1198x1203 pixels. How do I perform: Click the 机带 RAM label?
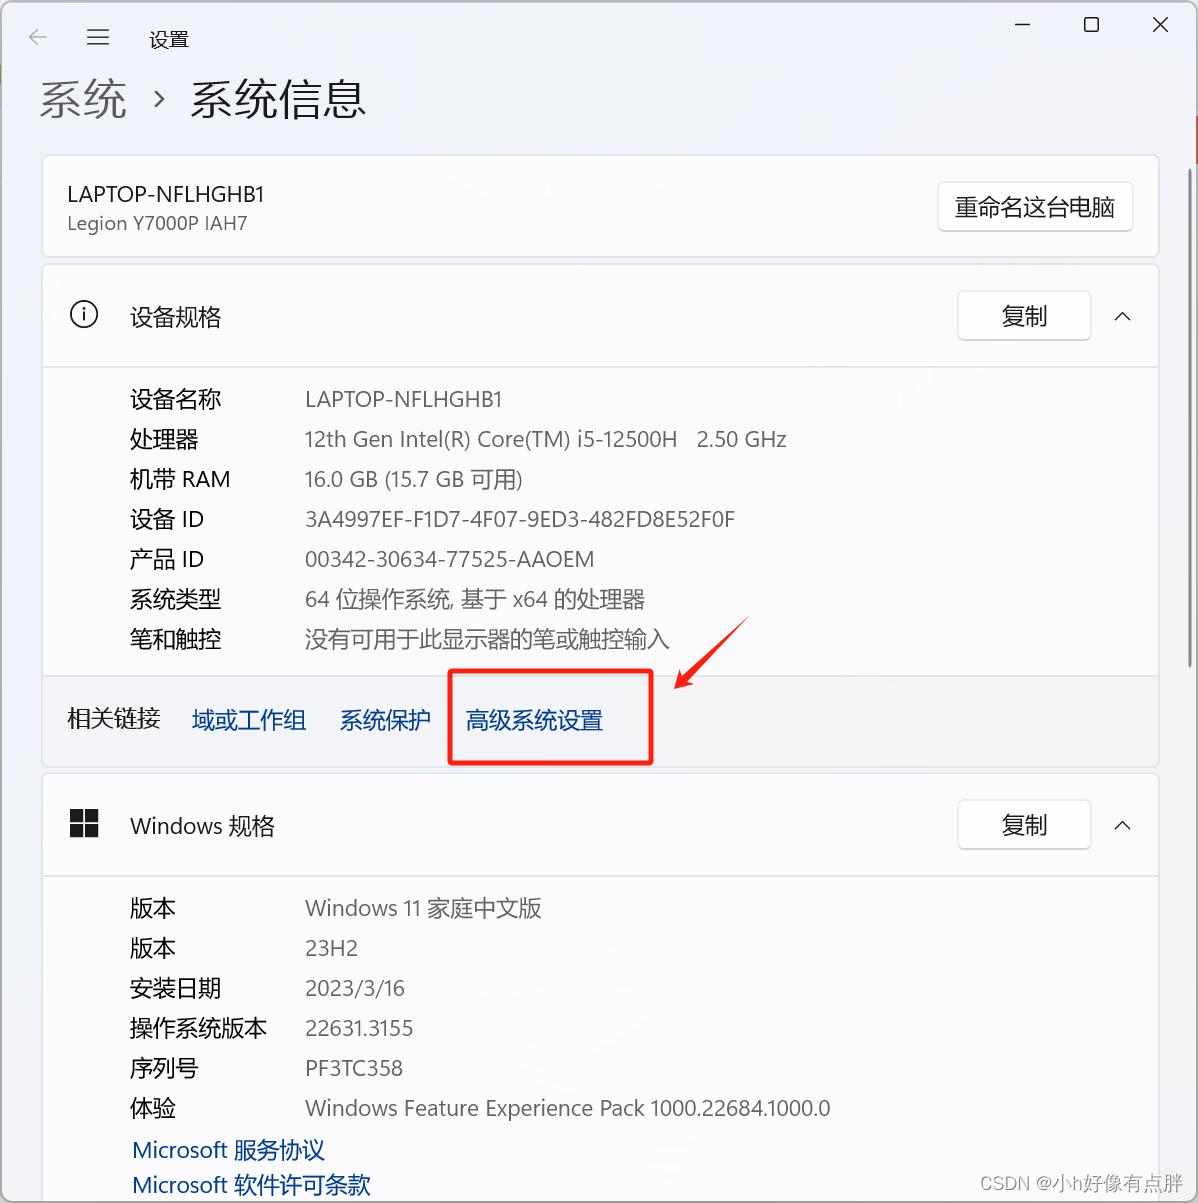coord(180,479)
